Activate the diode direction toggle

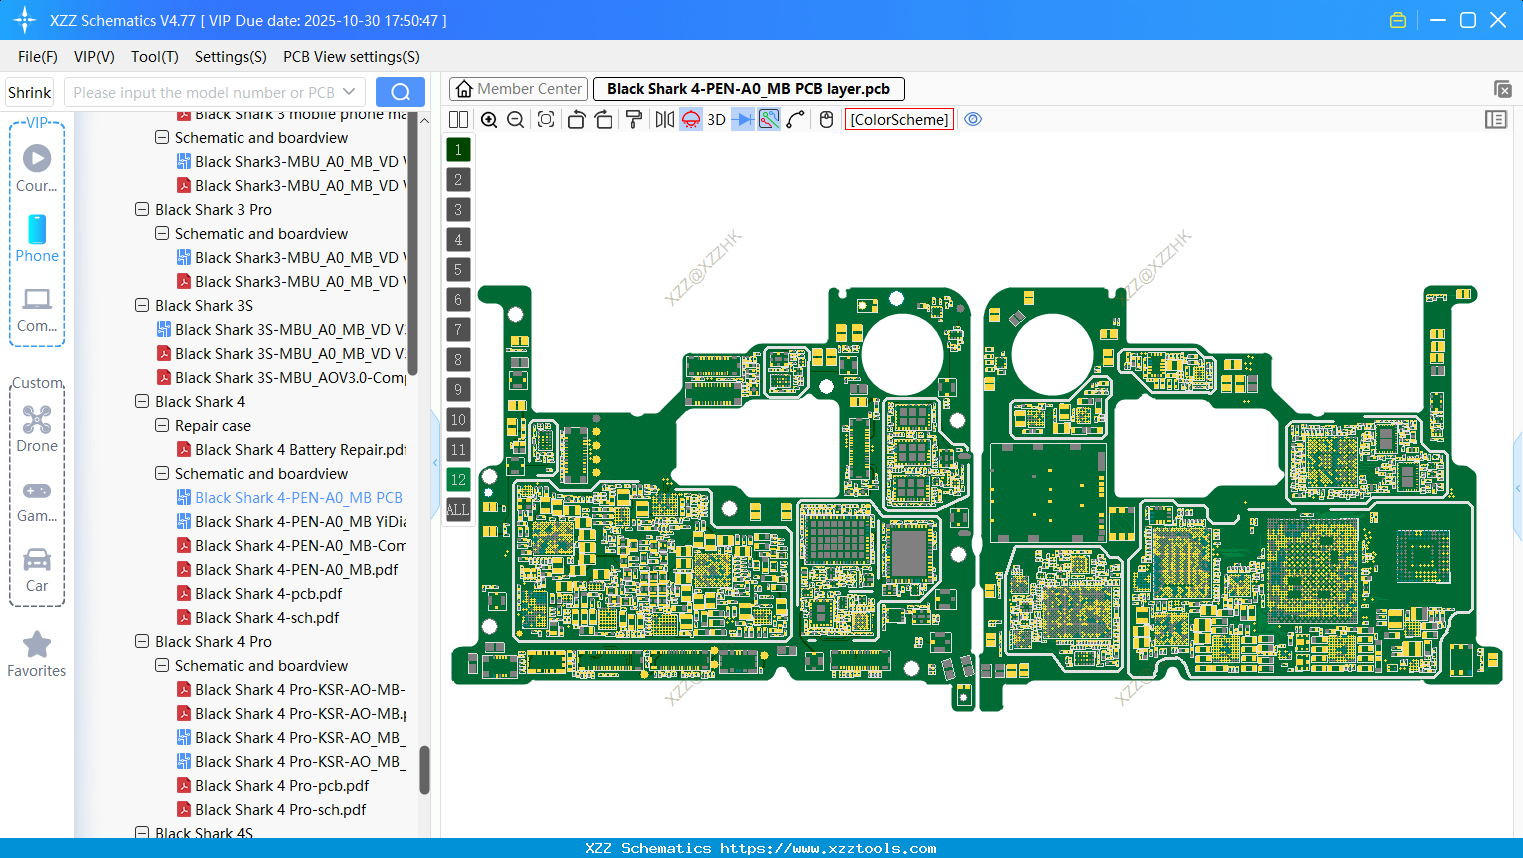pos(743,119)
